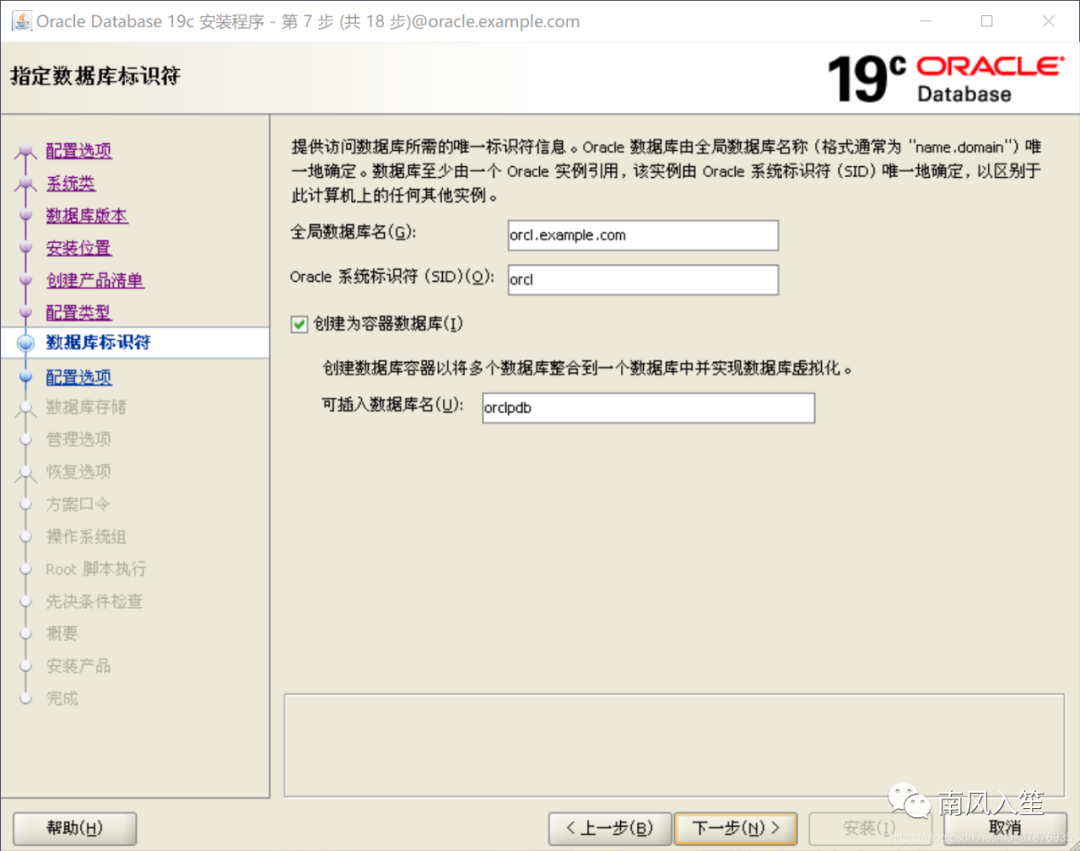Go back with 上一步(B) button

(x=610, y=828)
